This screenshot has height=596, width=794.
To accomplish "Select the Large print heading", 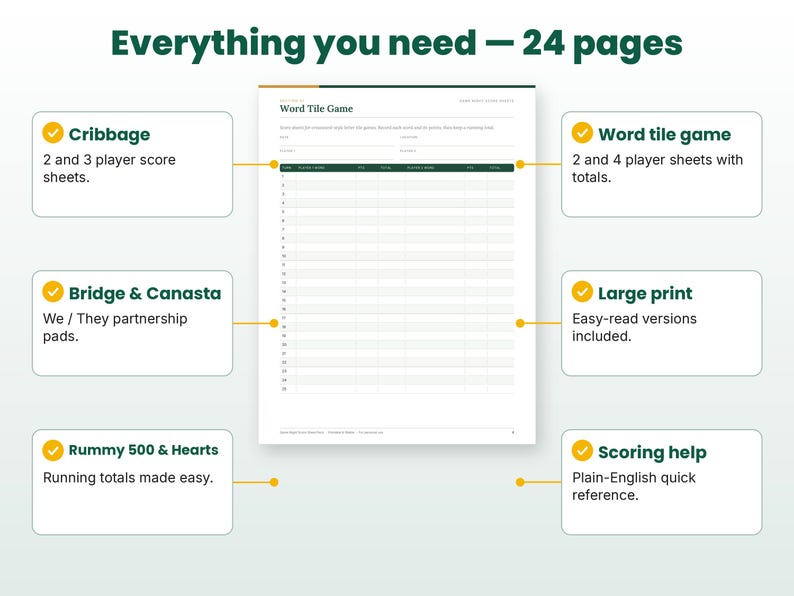I will pyautogui.click(x=645, y=294).
